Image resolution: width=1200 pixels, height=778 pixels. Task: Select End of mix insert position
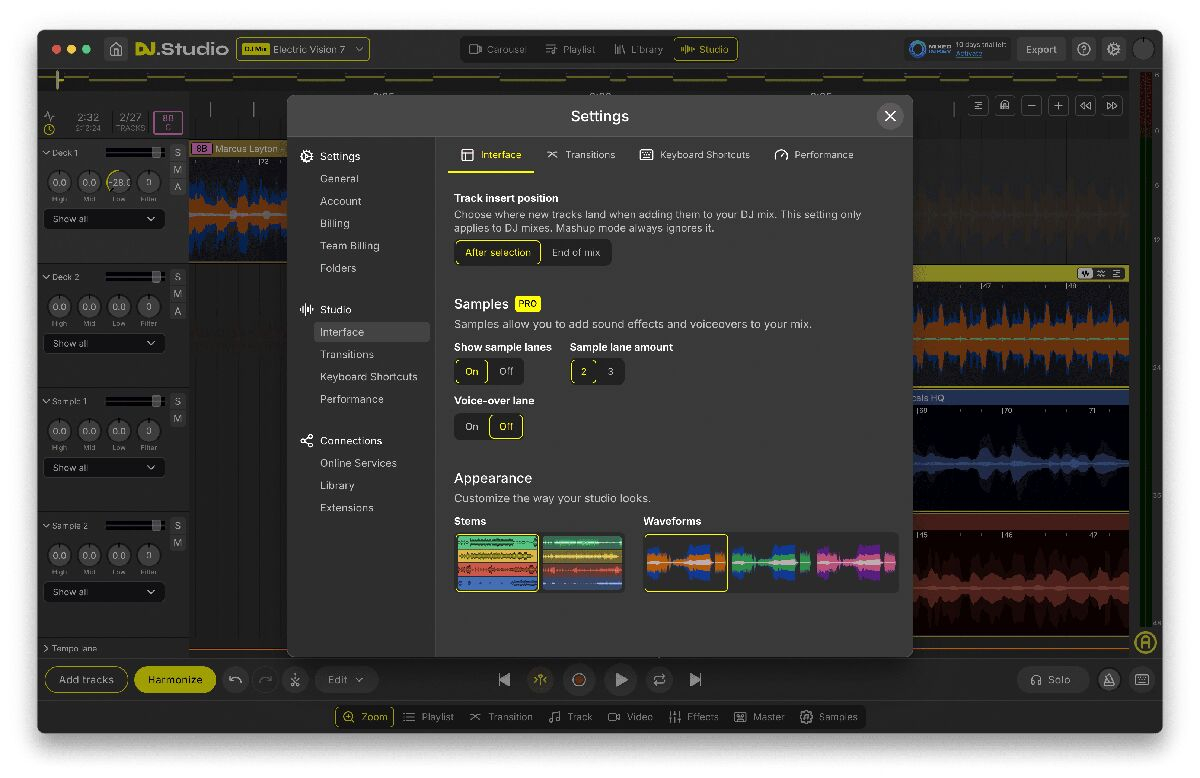(x=577, y=253)
